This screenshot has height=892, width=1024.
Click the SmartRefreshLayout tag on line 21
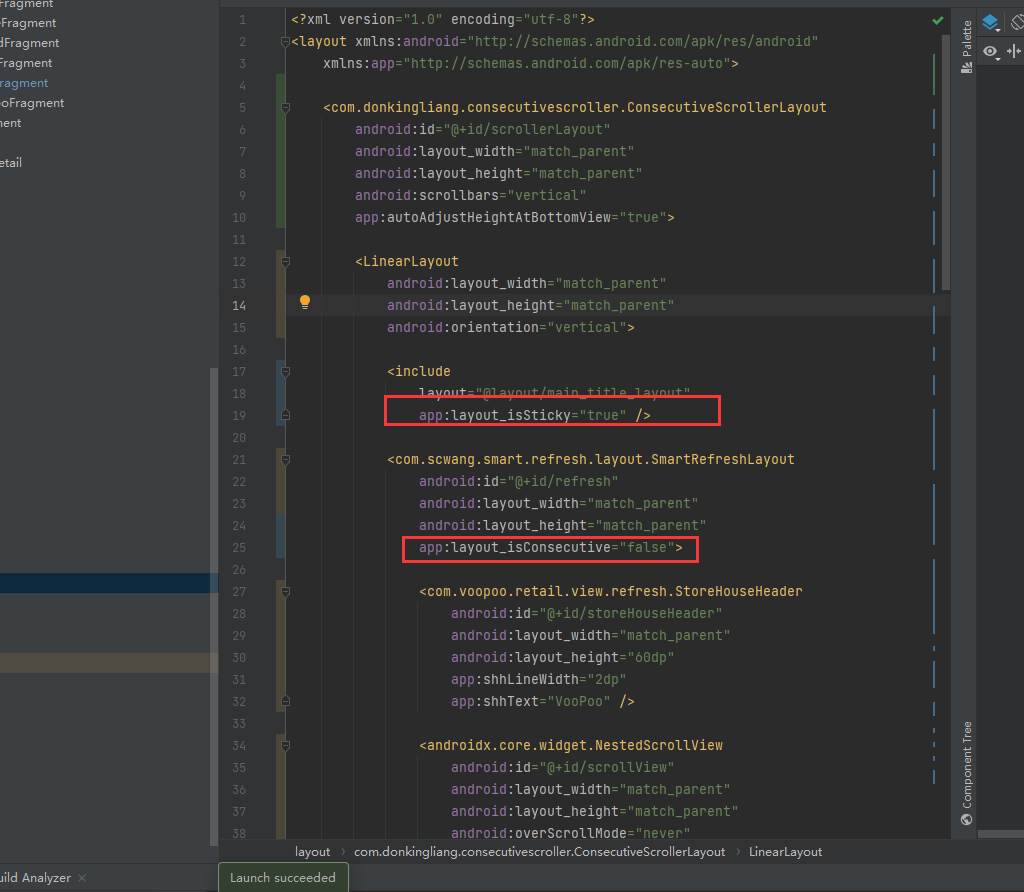click(x=591, y=460)
